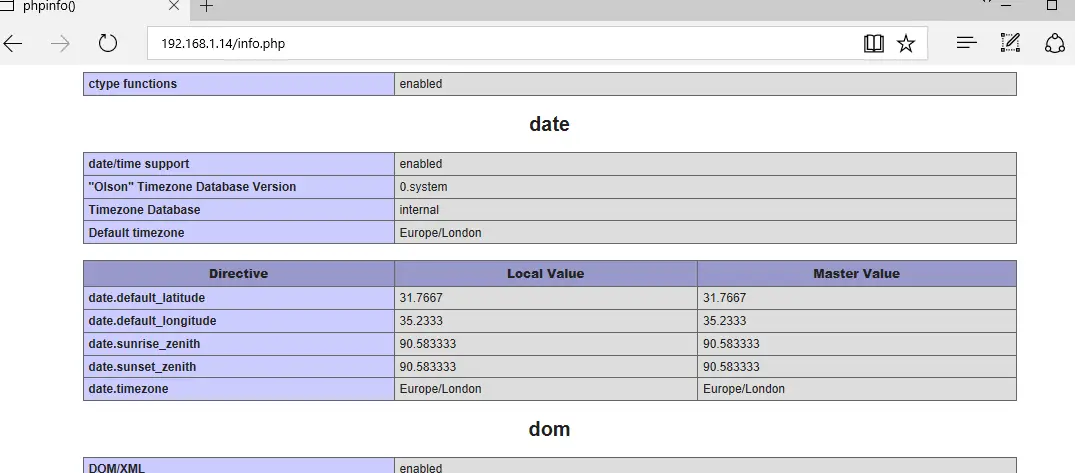Click the dom section heading
Screen dimensions: 1075x473
click(x=549, y=429)
